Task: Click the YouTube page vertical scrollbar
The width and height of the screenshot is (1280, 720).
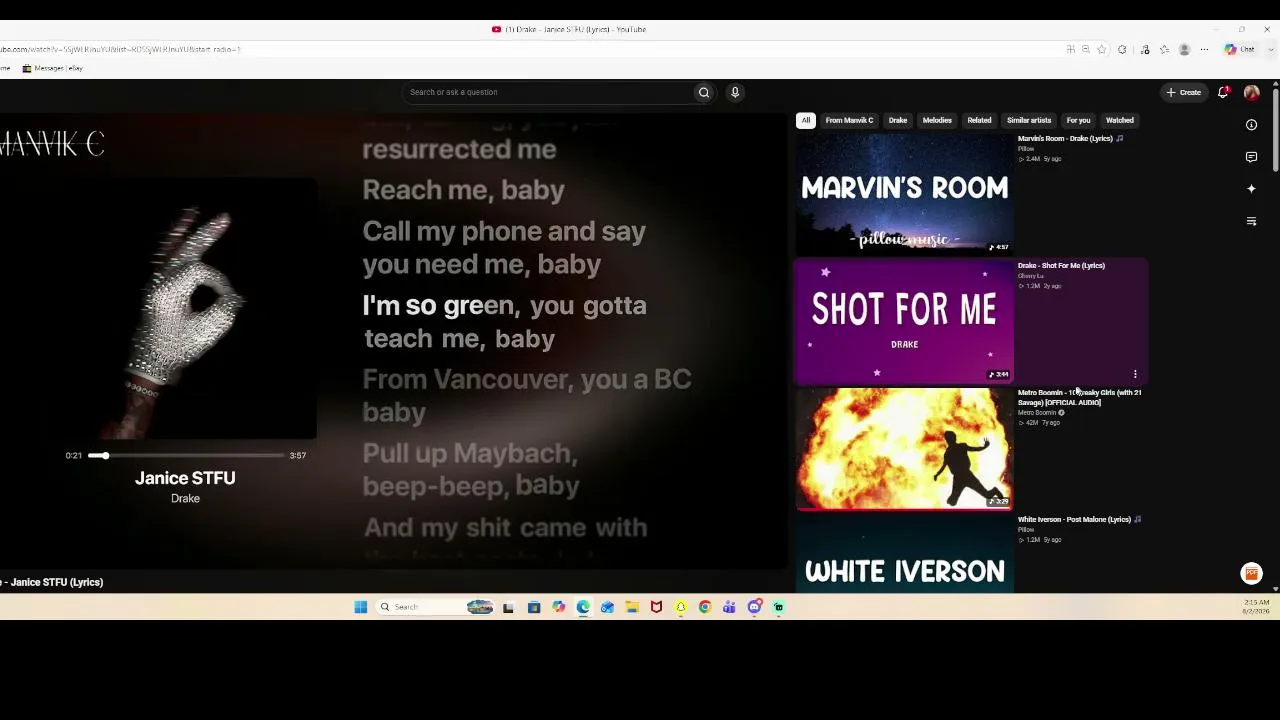Action: coord(1275,130)
